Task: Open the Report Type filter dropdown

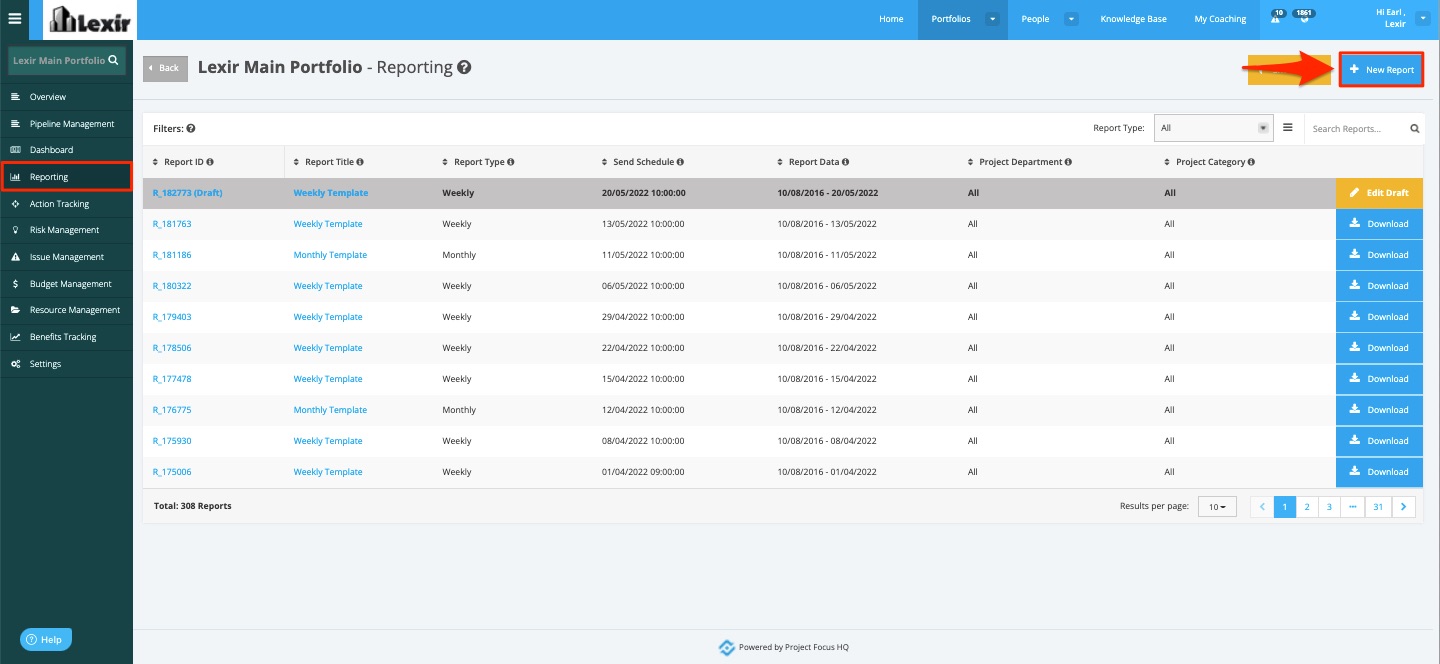Action: point(1213,128)
